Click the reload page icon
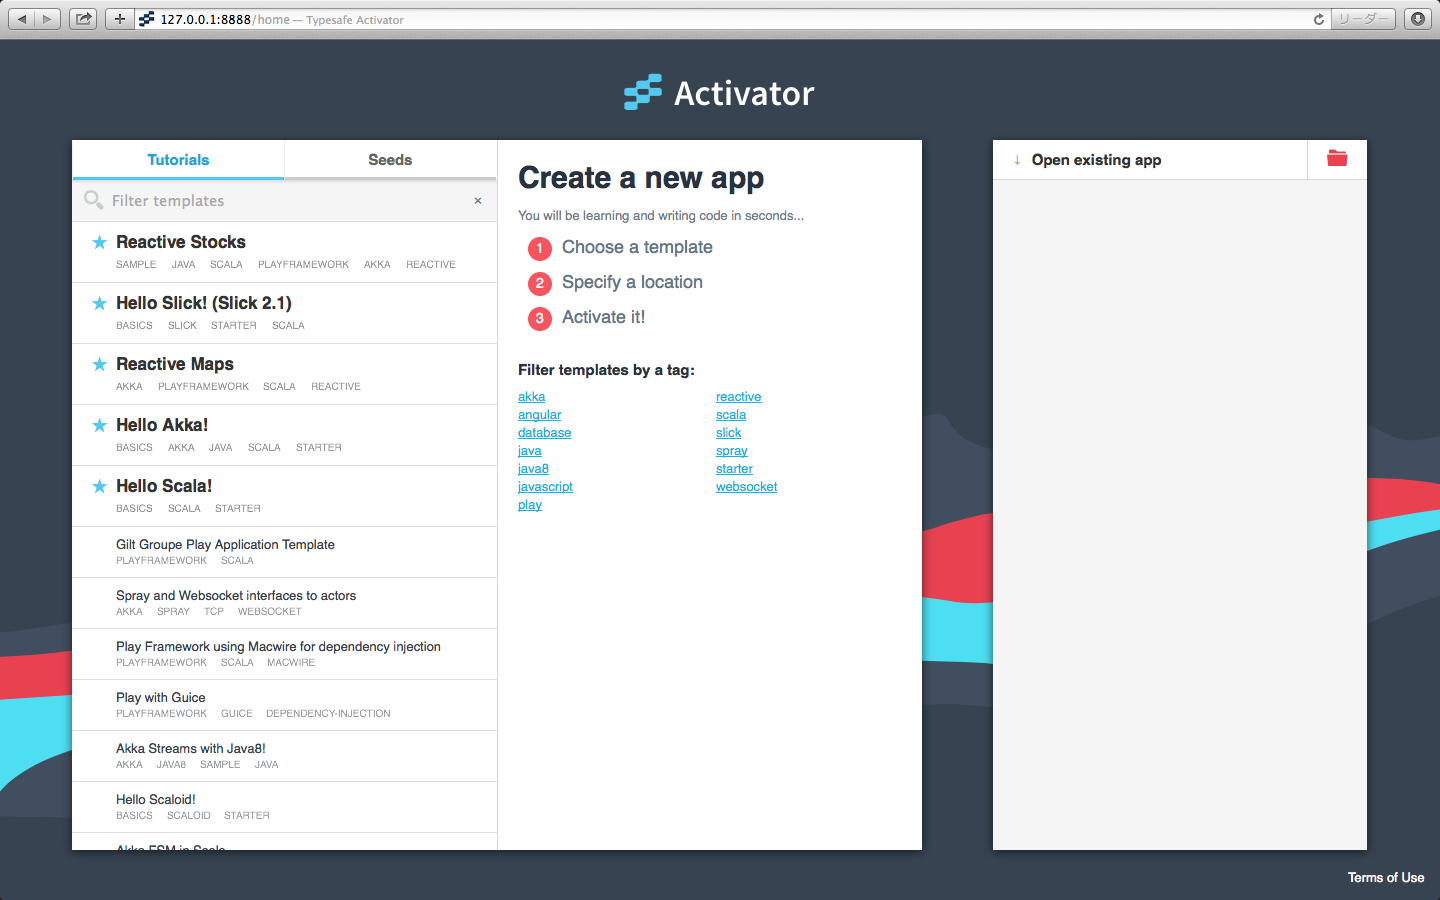Image resolution: width=1440 pixels, height=900 pixels. (x=1319, y=19)
